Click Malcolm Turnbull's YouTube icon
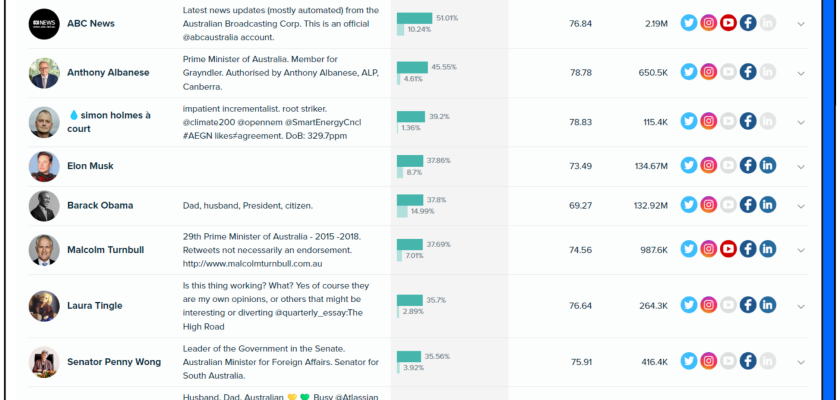840x400 pixels. tap(728, 249)
